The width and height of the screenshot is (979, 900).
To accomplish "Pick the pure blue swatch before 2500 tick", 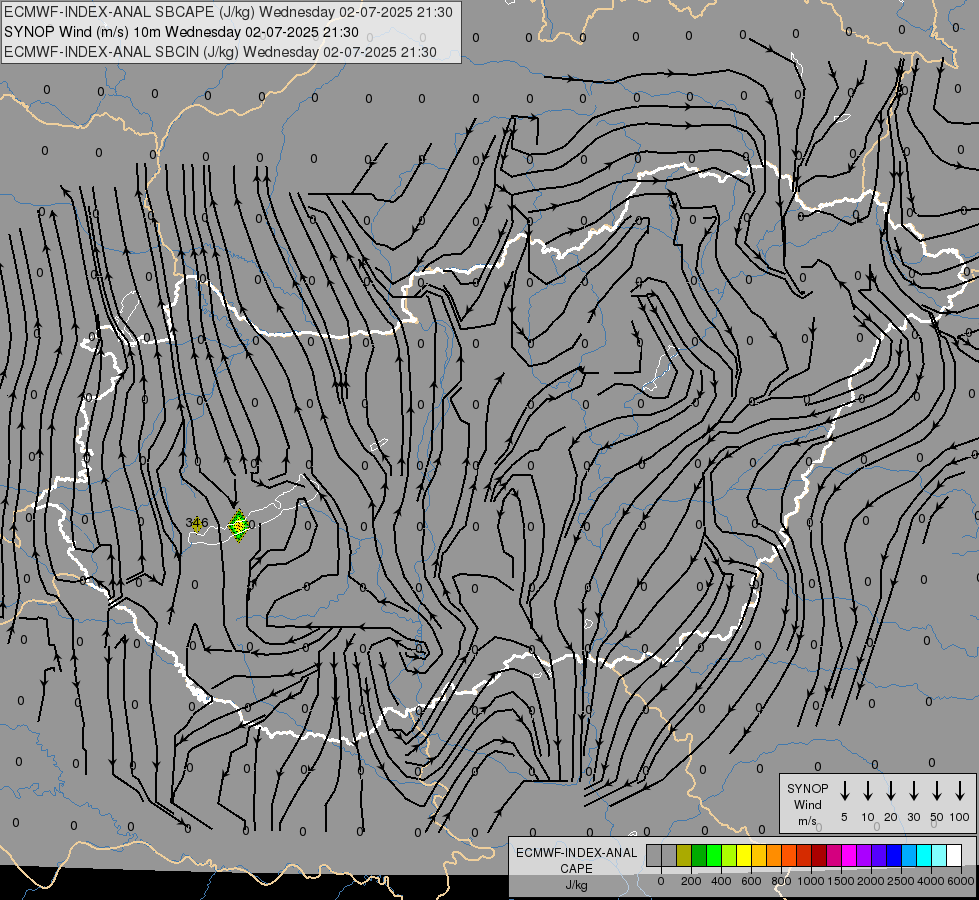I will 894,855.
